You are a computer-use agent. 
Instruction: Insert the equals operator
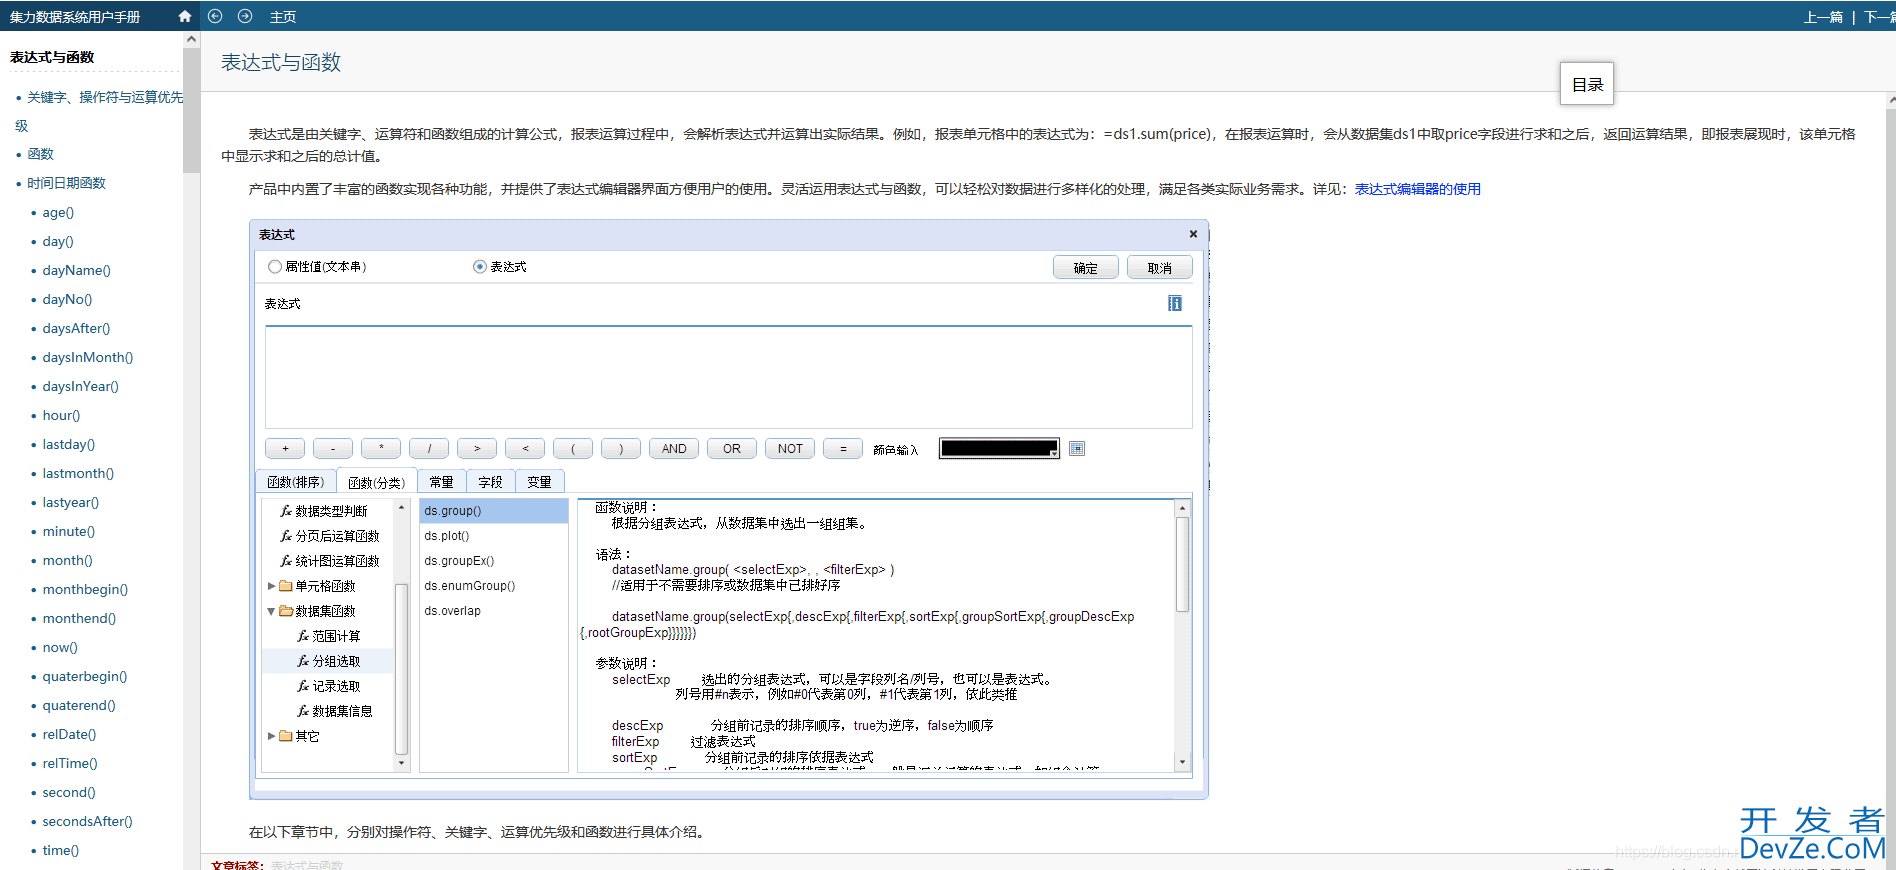(843, 449)
